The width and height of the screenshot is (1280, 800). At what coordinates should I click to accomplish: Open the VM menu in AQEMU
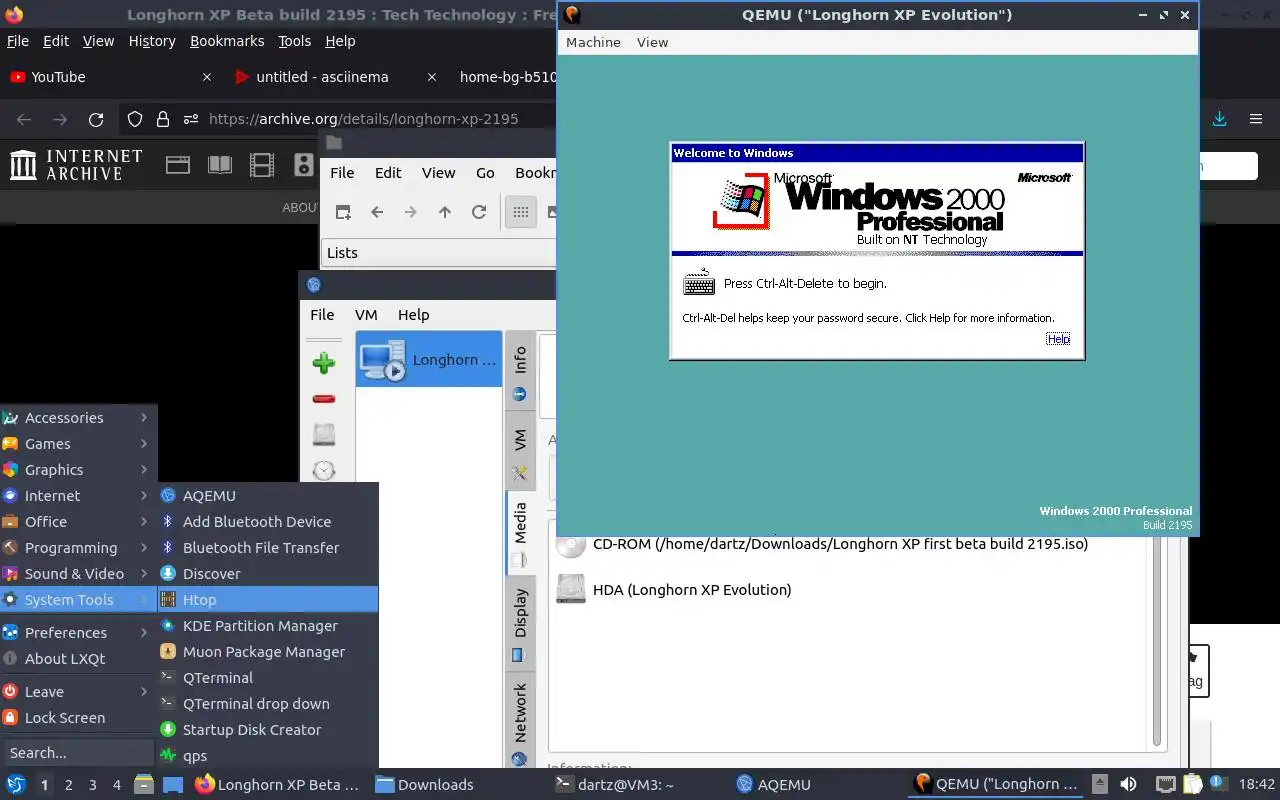coord(366,314)
